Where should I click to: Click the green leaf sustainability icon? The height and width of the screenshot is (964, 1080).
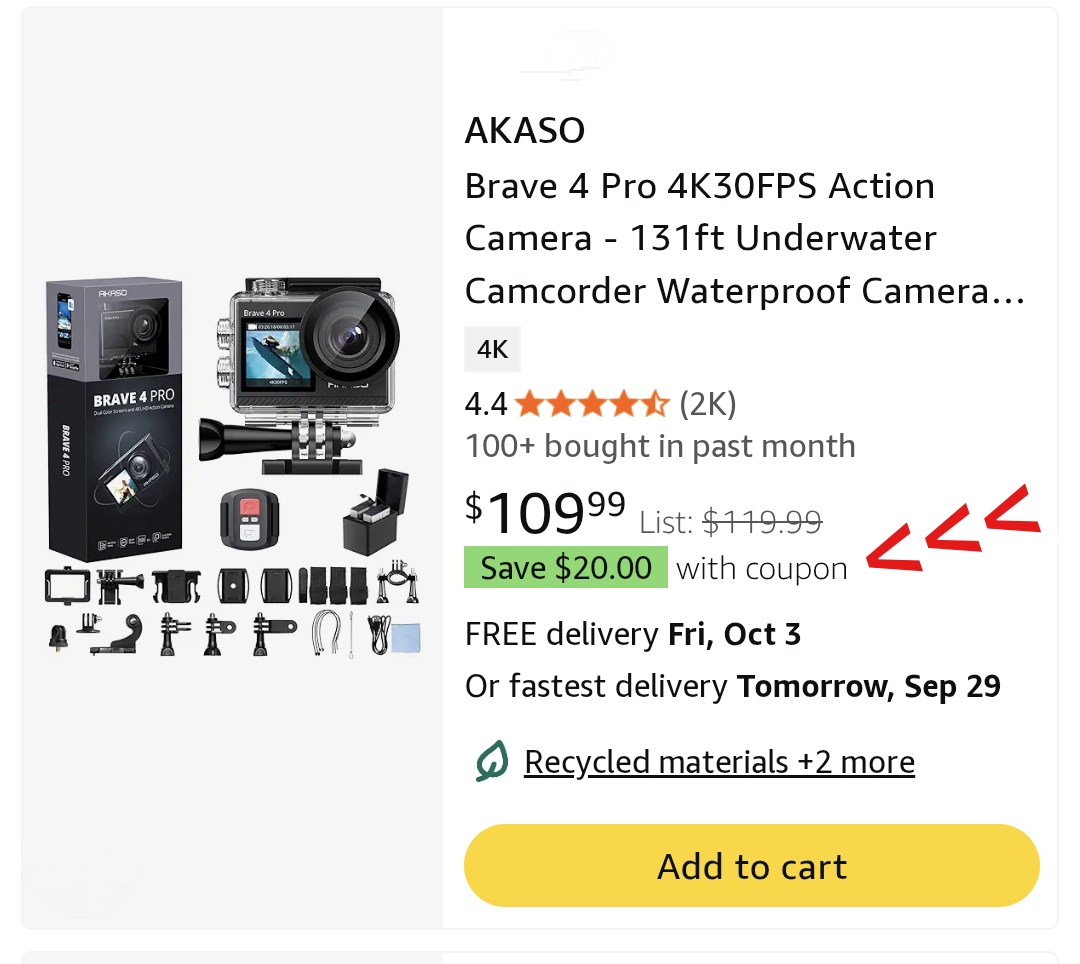click(x=490, y=763)
